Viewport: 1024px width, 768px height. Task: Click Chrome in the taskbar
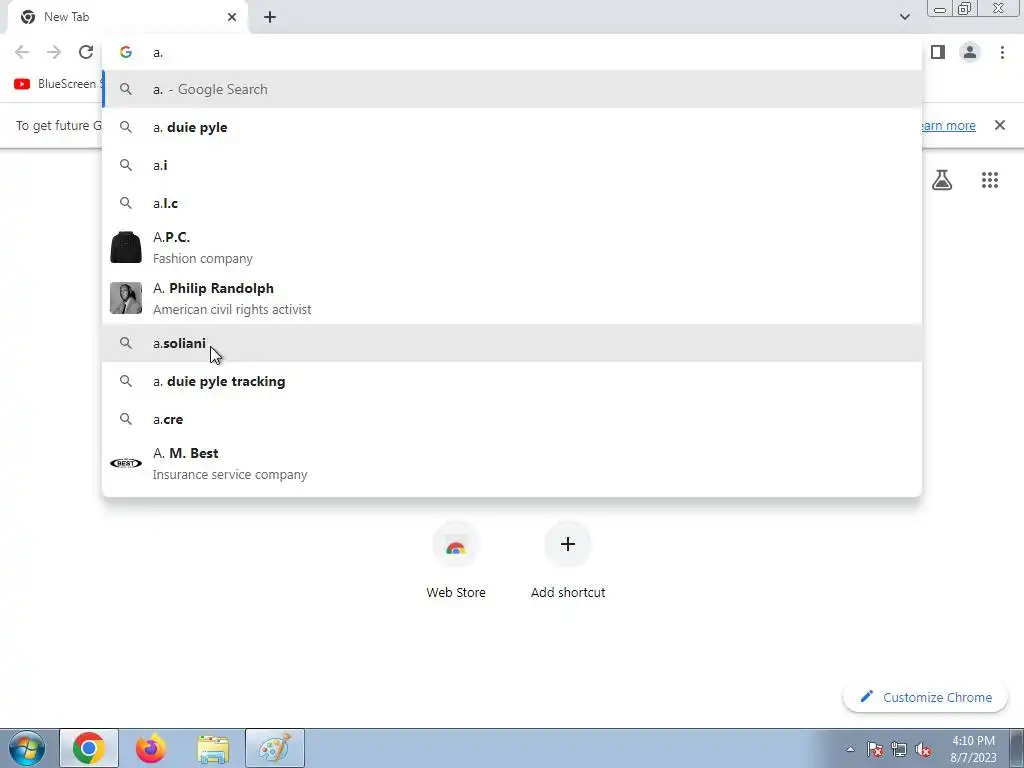tap(89, 748)
